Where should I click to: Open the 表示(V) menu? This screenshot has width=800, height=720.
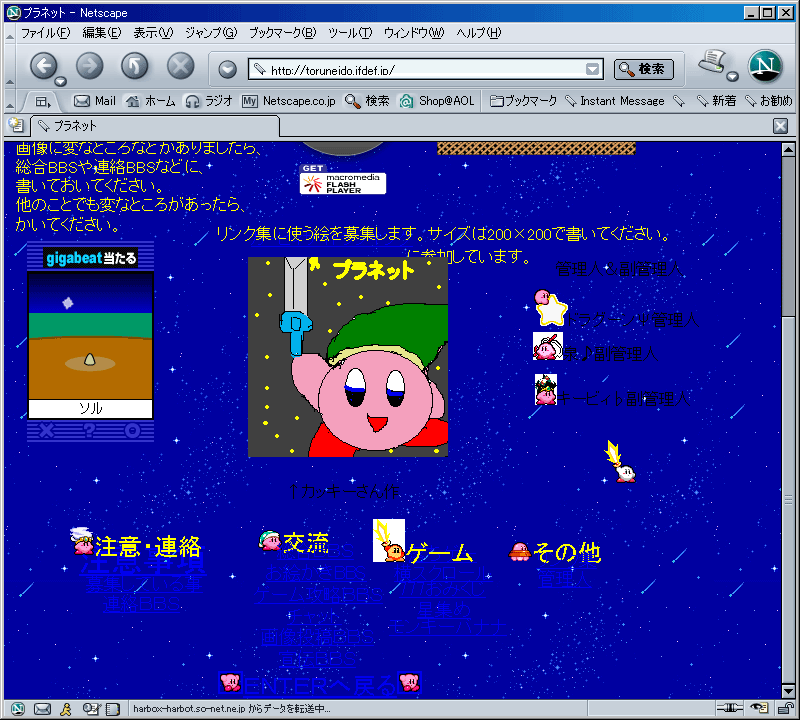pyautogui.click(x=153, y=33)
